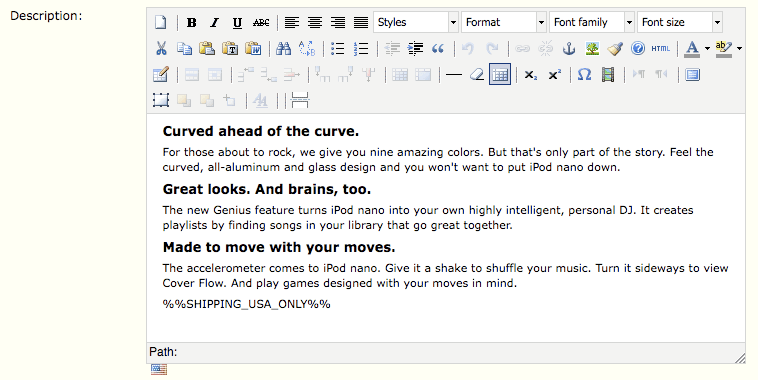This screenshot has width=758, height=380.
Task: Insert a page break
Action: click(300, 100)
